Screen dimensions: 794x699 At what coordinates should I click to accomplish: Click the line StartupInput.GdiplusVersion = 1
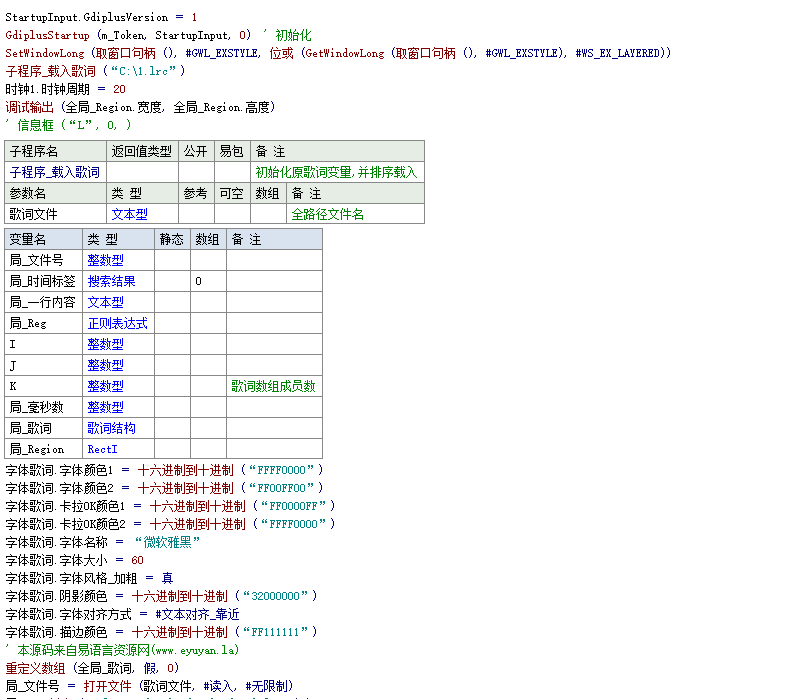pyautogui.click(x=101, y=17)
